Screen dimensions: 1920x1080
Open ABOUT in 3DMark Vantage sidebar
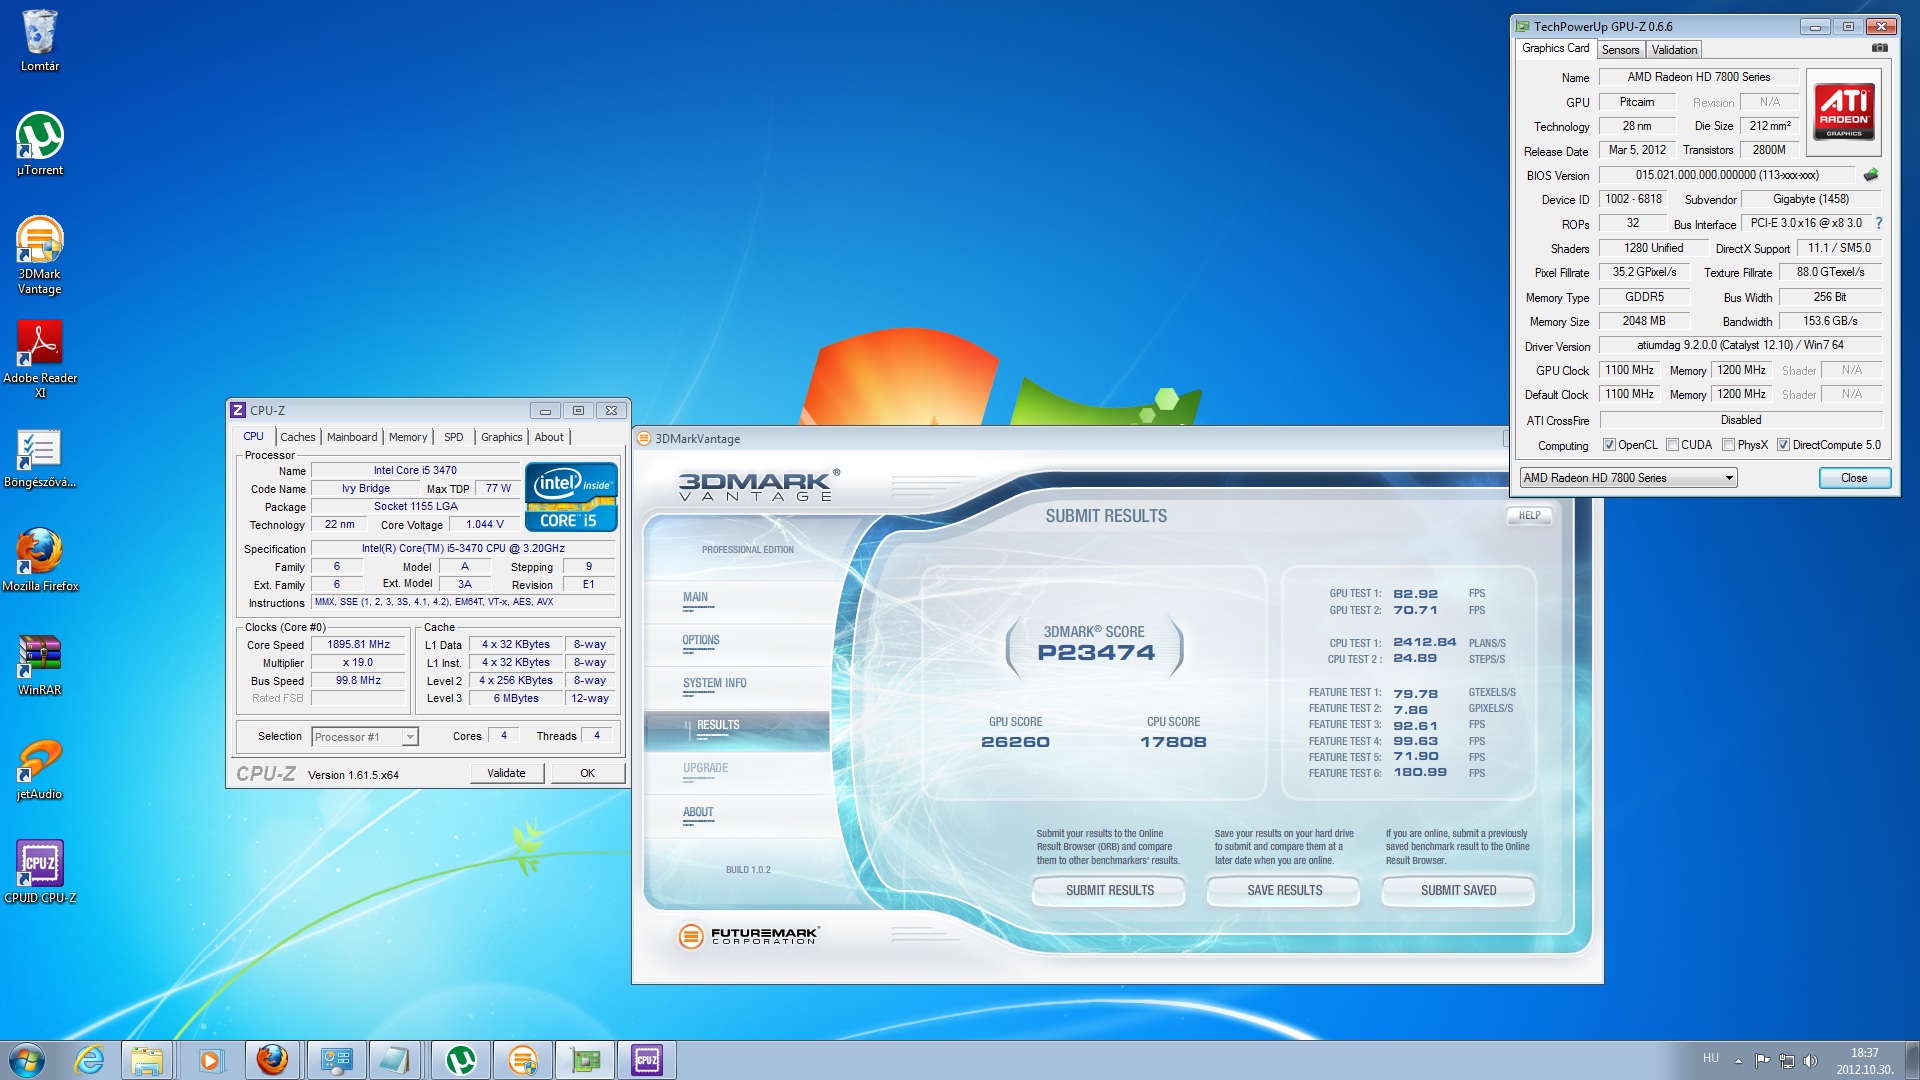pos(698,812)
